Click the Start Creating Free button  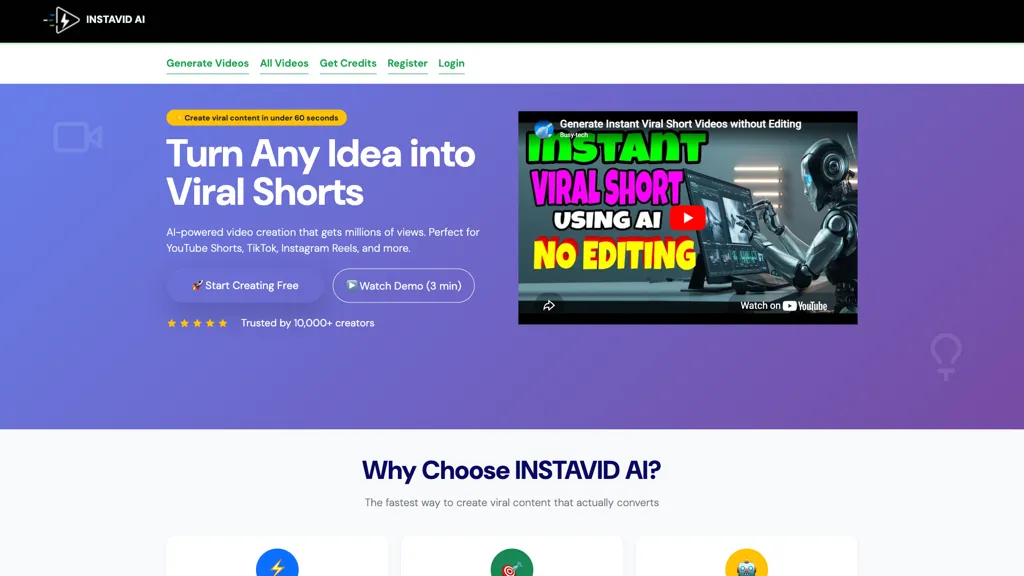[245, 285]
